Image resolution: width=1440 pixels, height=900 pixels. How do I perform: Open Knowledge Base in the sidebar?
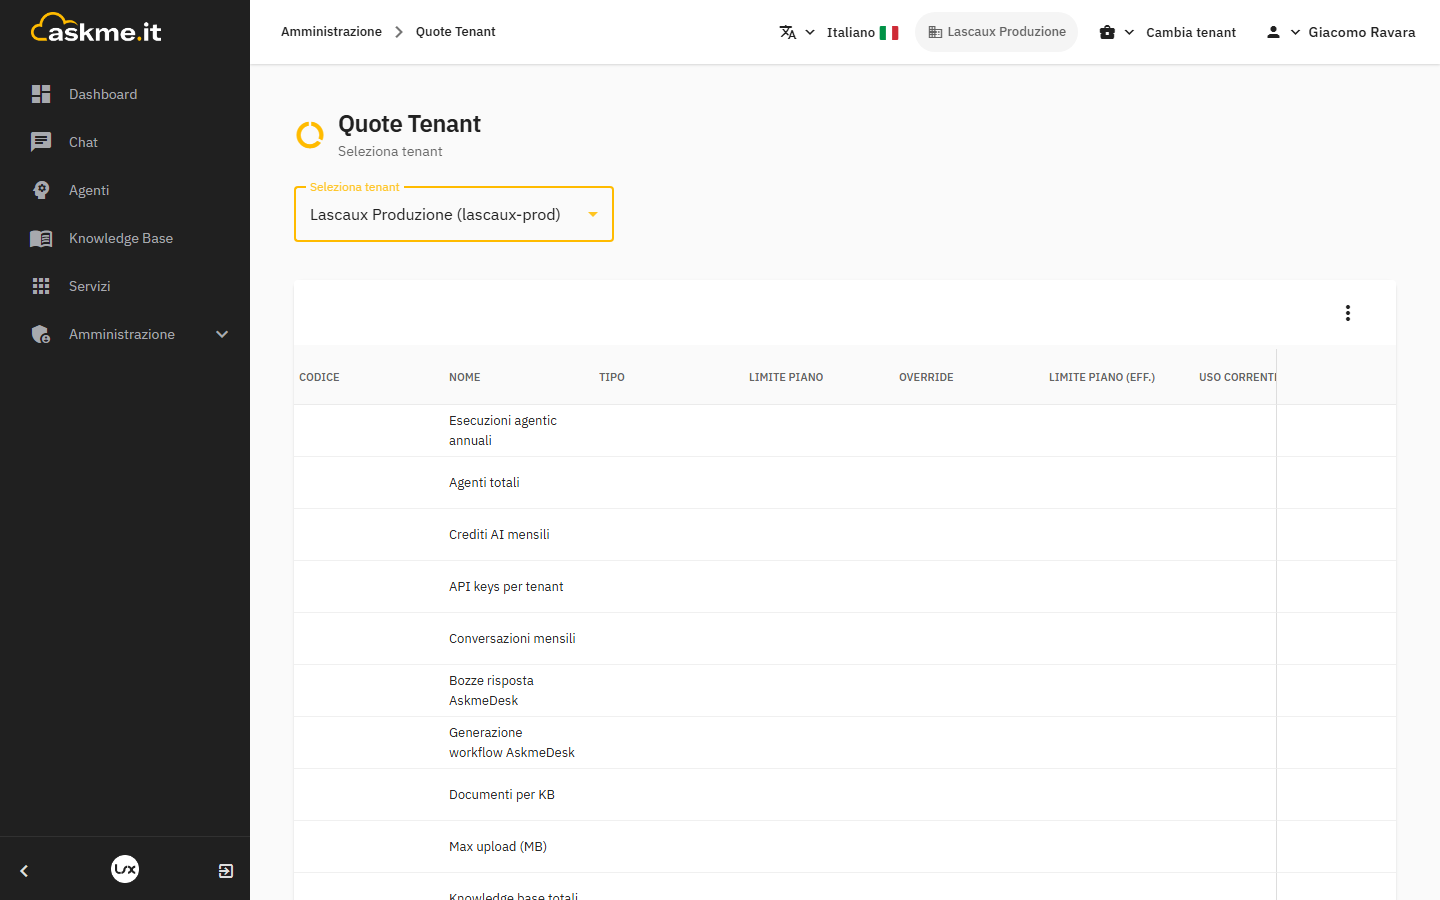point(125,238)
